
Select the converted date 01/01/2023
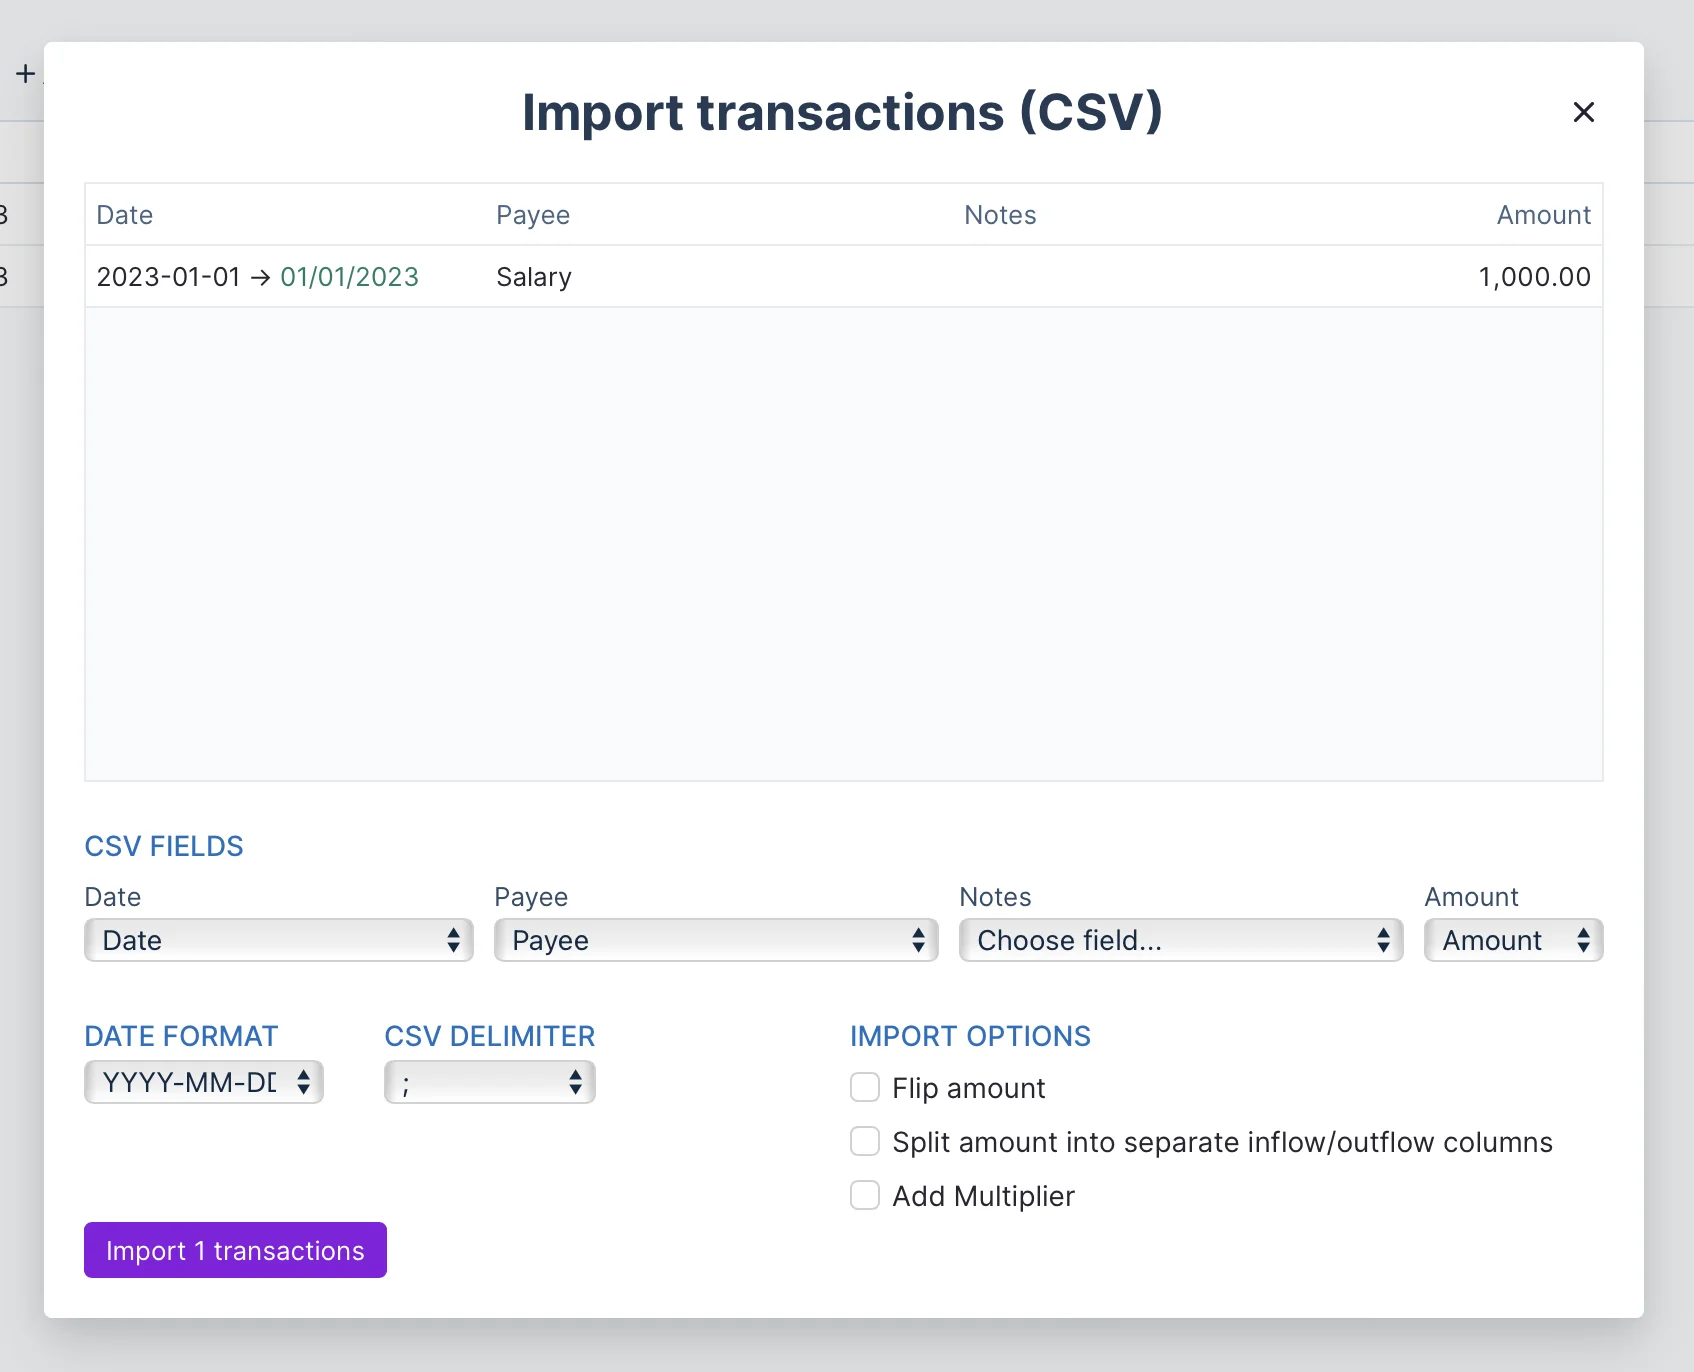tap(349, 277)
